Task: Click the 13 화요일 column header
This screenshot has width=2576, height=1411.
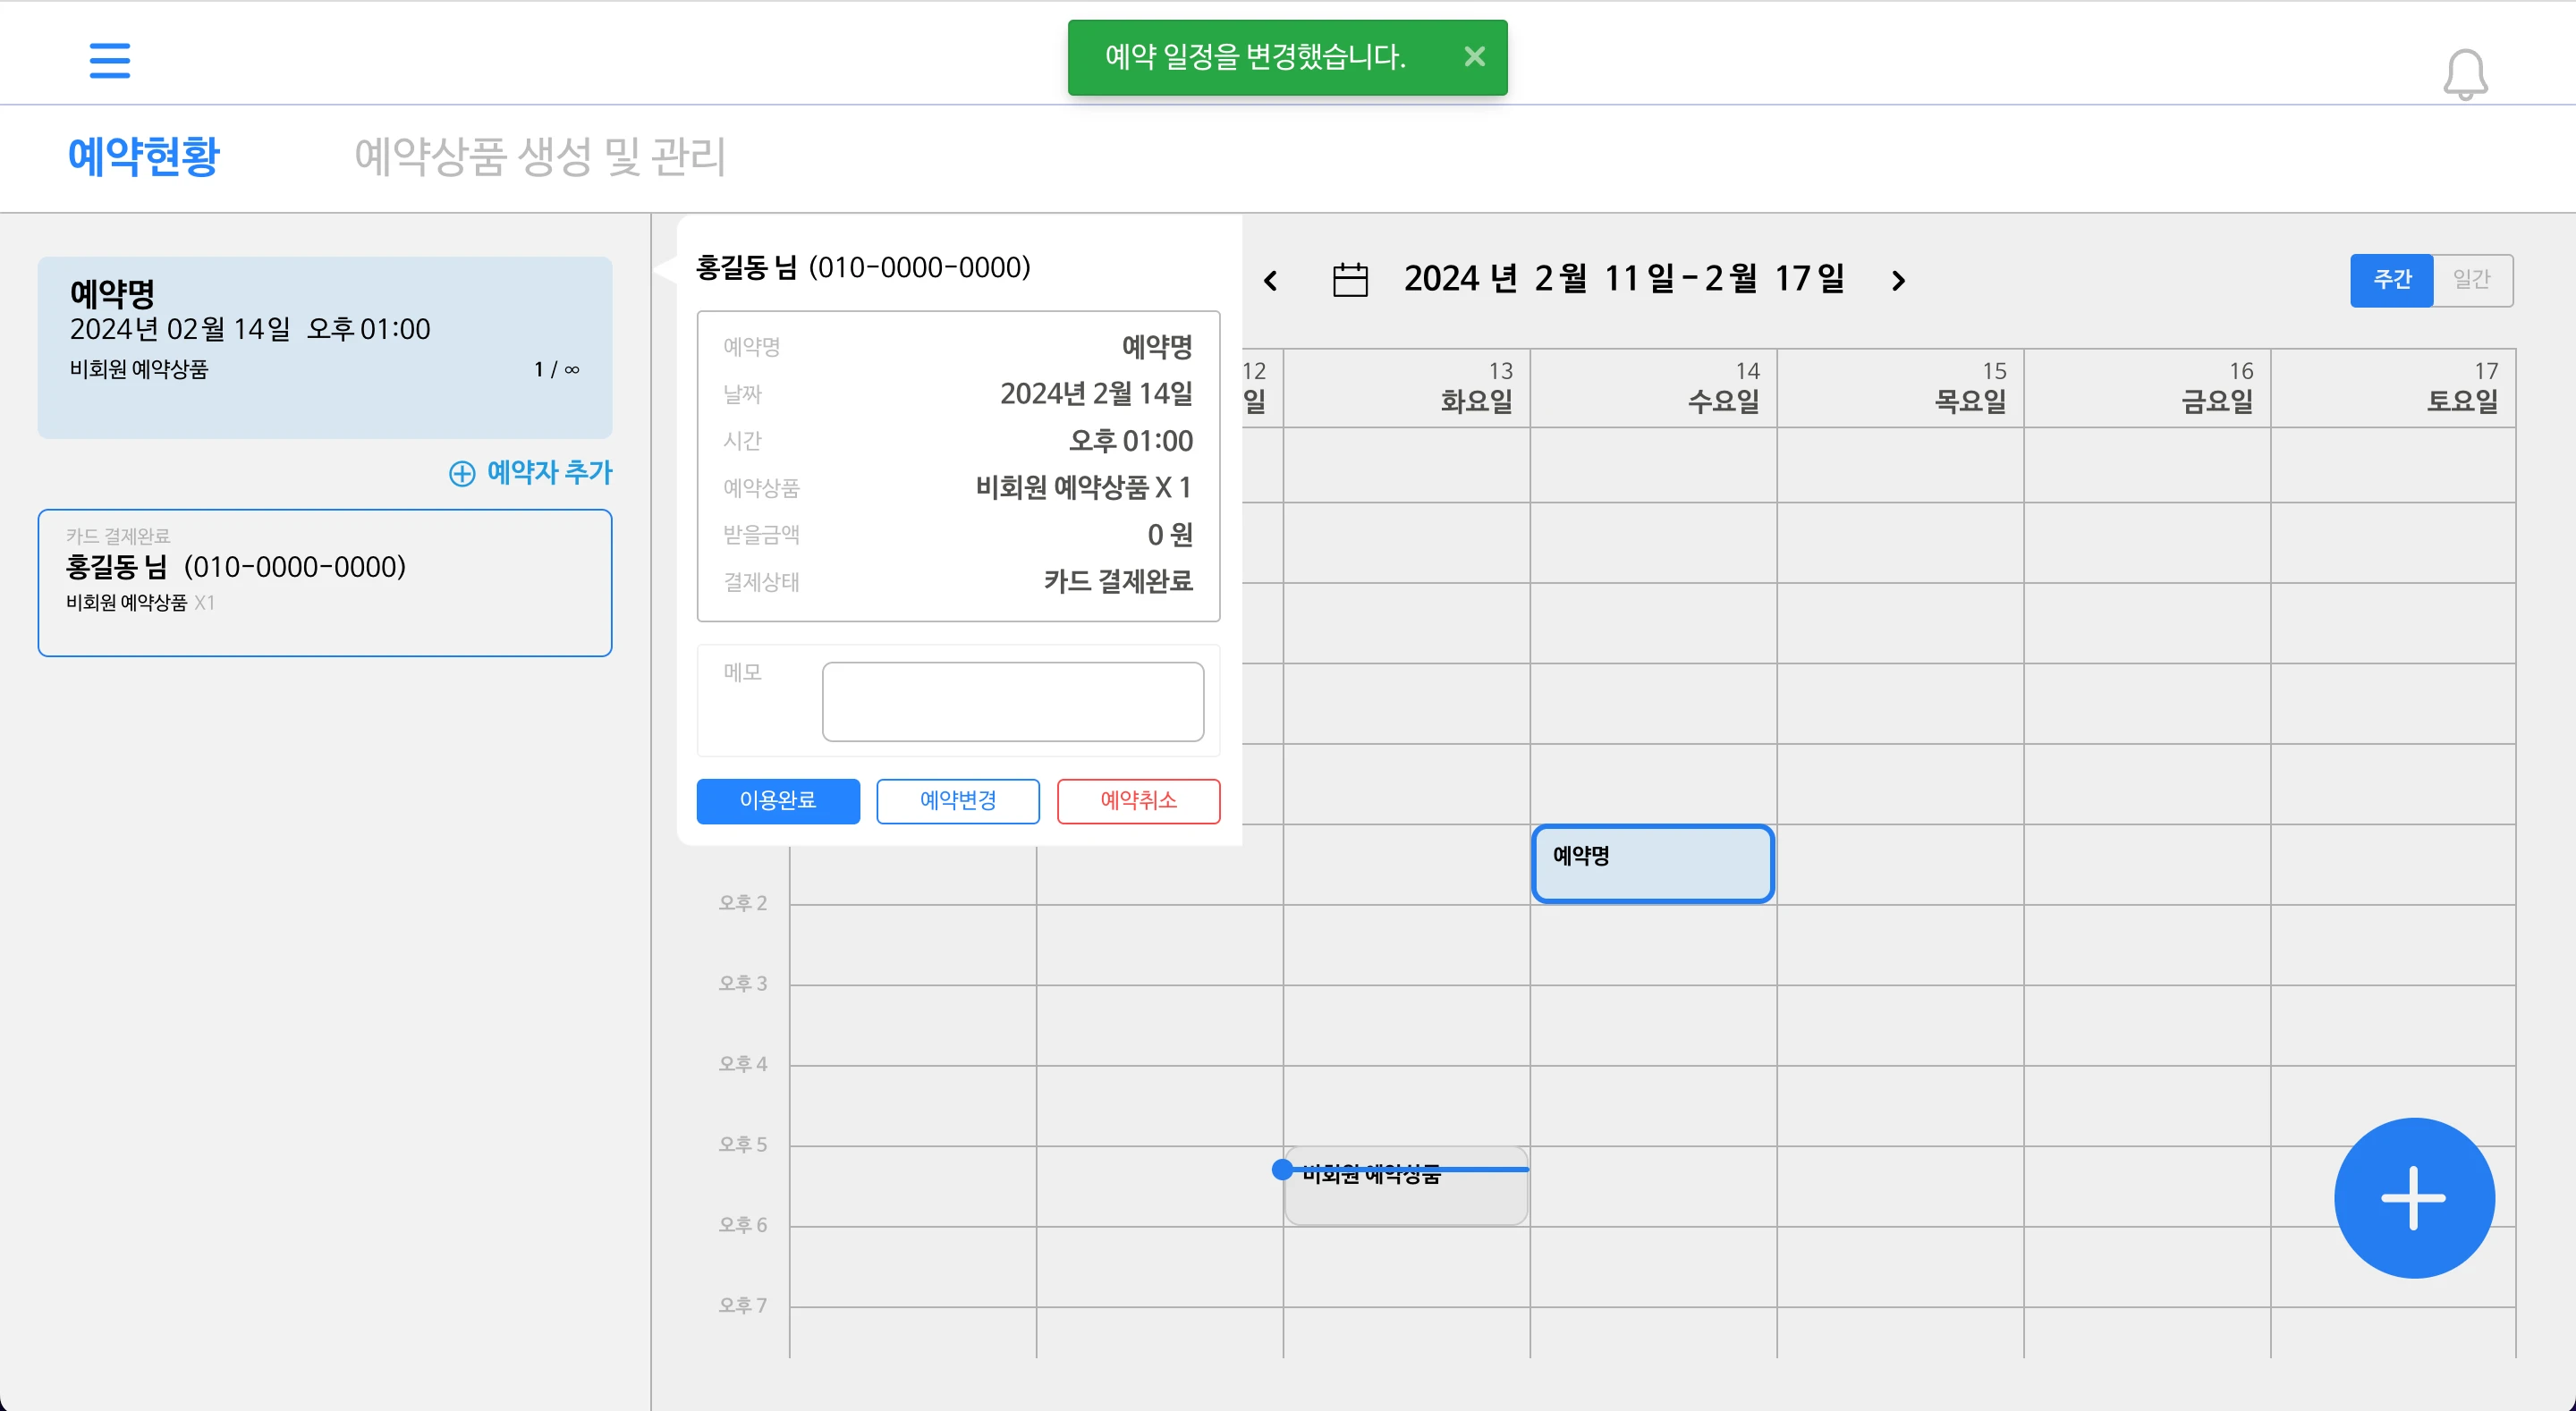Action: 1407,388
